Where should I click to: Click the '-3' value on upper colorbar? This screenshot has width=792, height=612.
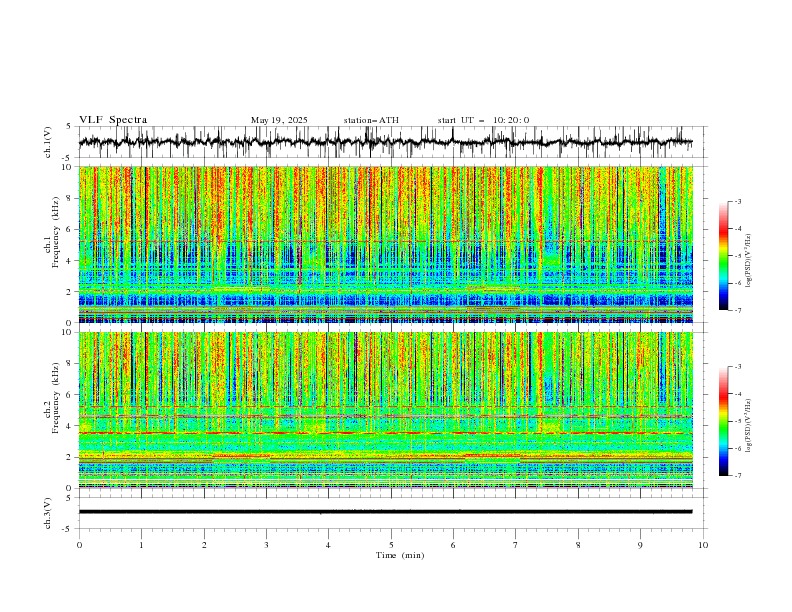(x=737, y=201)
